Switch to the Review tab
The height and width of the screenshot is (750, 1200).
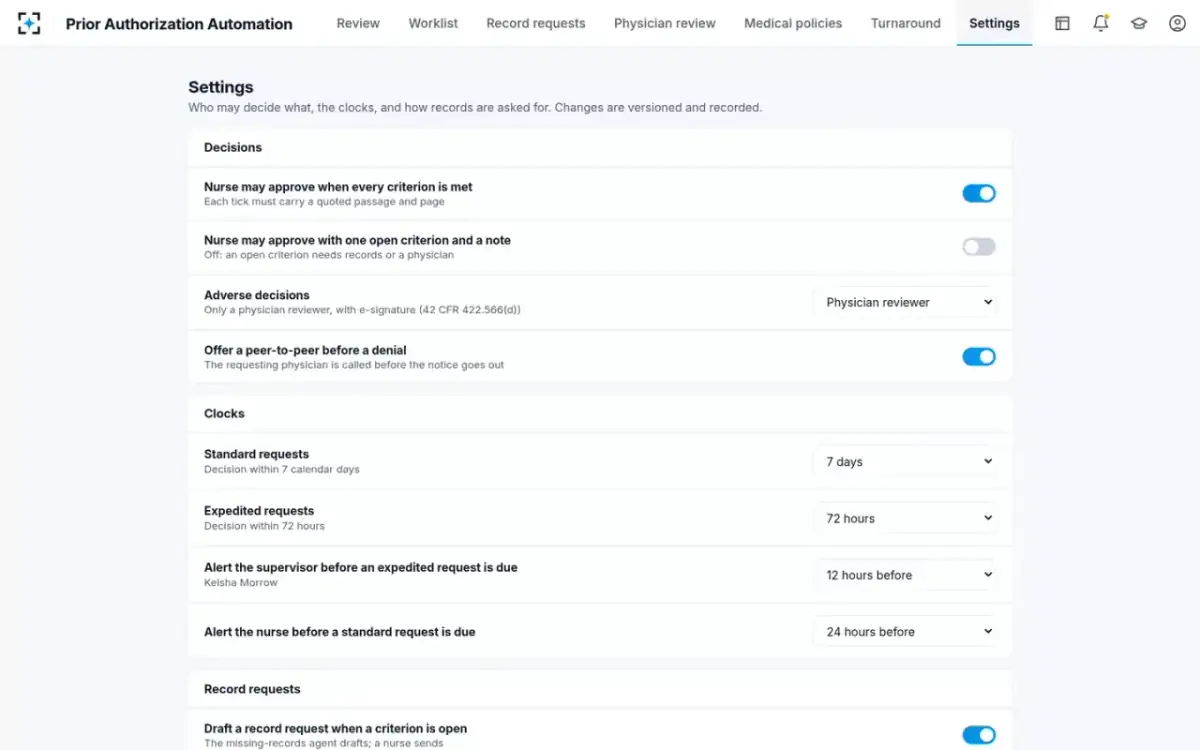point(358,23)
